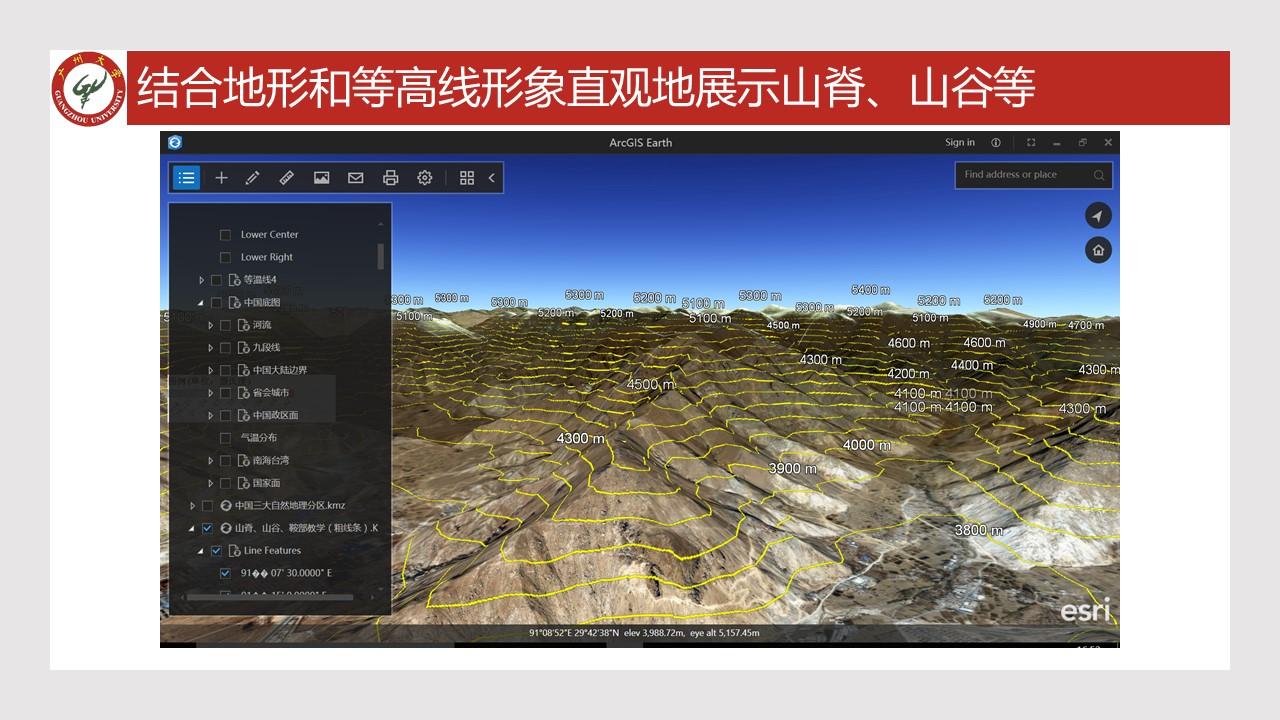The height and width of the screenshot is (720, 1280).
Task: Expand the 中国政区面 tree node
Action: (210, 415)
